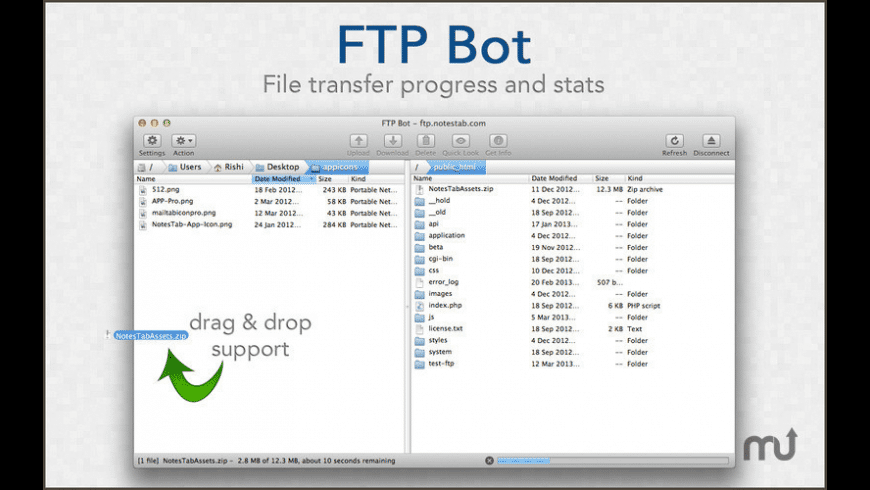Sort remote pane by Size column
This screenshot has height=490, width=870.
coord(608,179)
